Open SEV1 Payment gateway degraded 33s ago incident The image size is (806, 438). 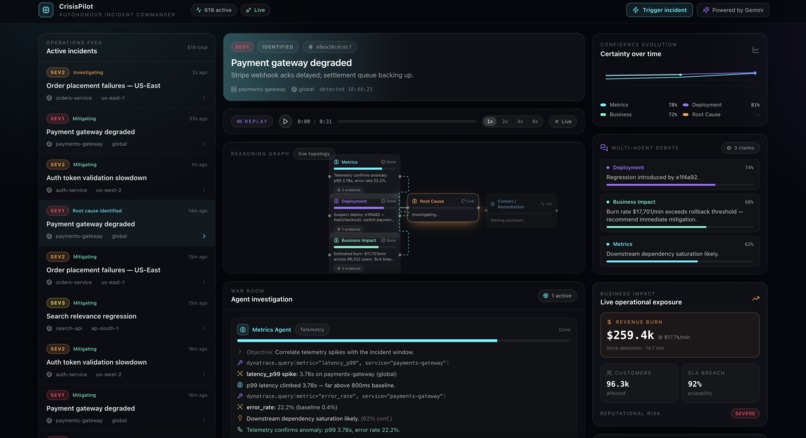126,131
